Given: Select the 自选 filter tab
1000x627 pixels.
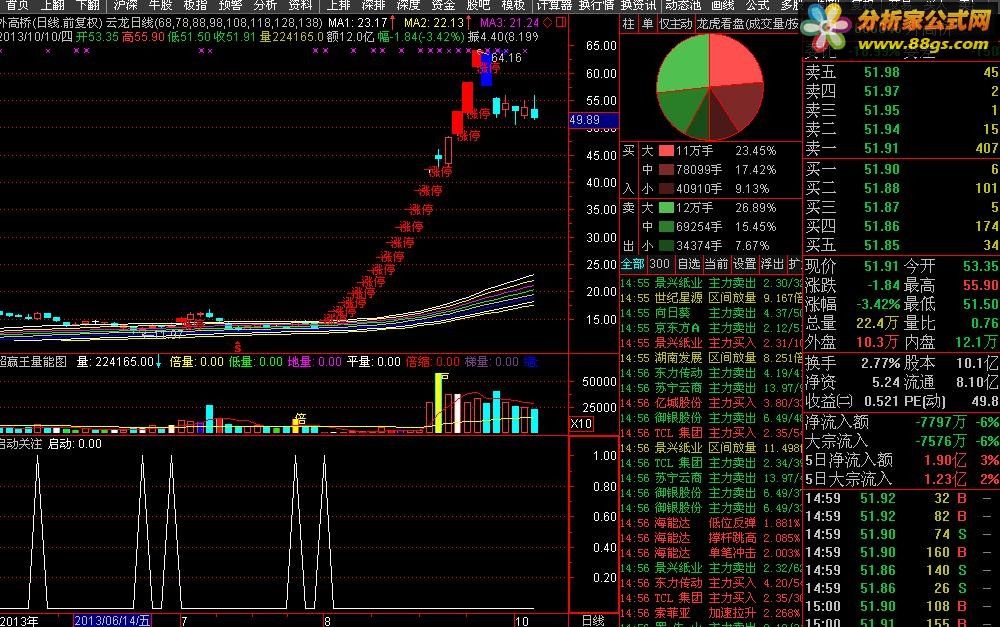Looking at the screenshot, I should coord(688,263).
